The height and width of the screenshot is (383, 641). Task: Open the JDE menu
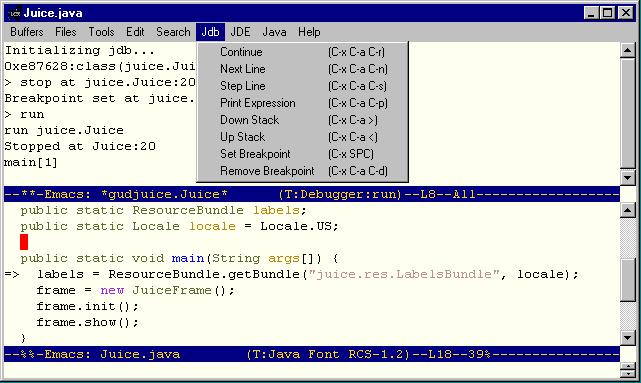pos(240,32)
